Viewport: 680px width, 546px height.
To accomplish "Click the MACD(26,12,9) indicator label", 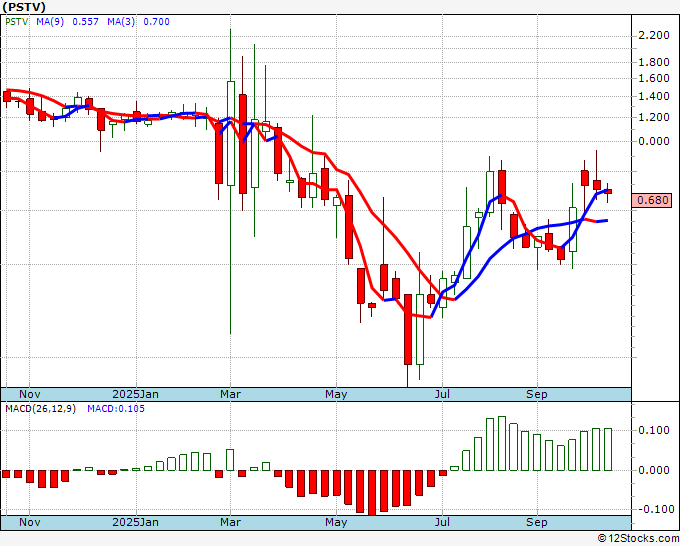I will pos(39,409).
